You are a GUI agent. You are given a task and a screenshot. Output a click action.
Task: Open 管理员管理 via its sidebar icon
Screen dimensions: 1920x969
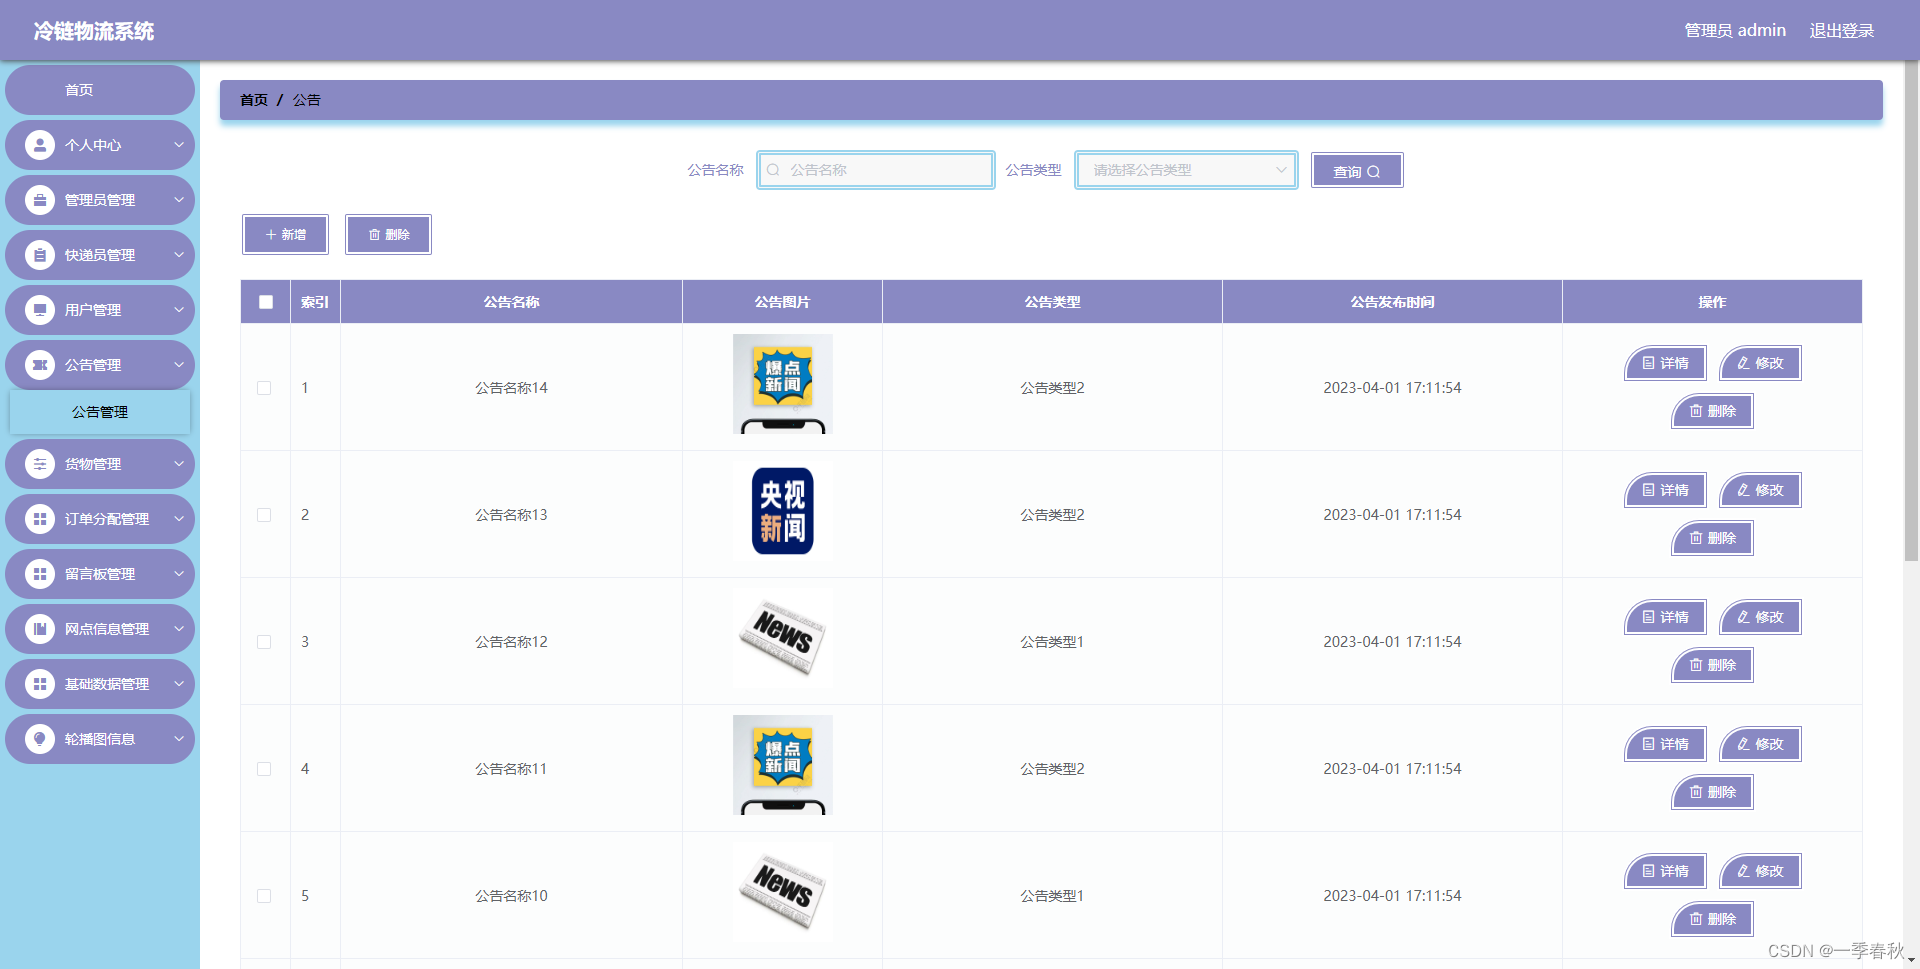tap(40, 200)
